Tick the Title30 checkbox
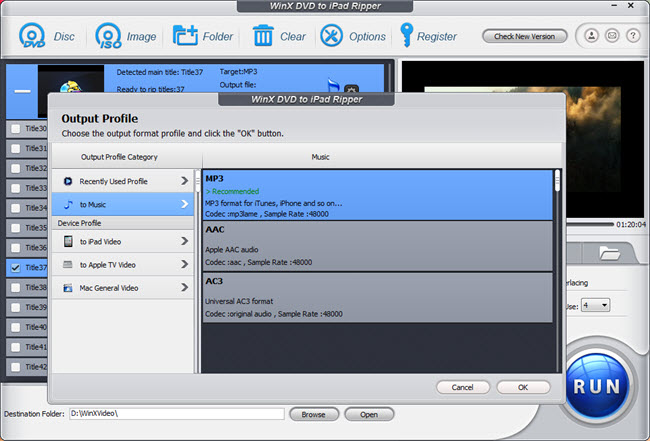The image size is (650, 441). coord(16,128)
